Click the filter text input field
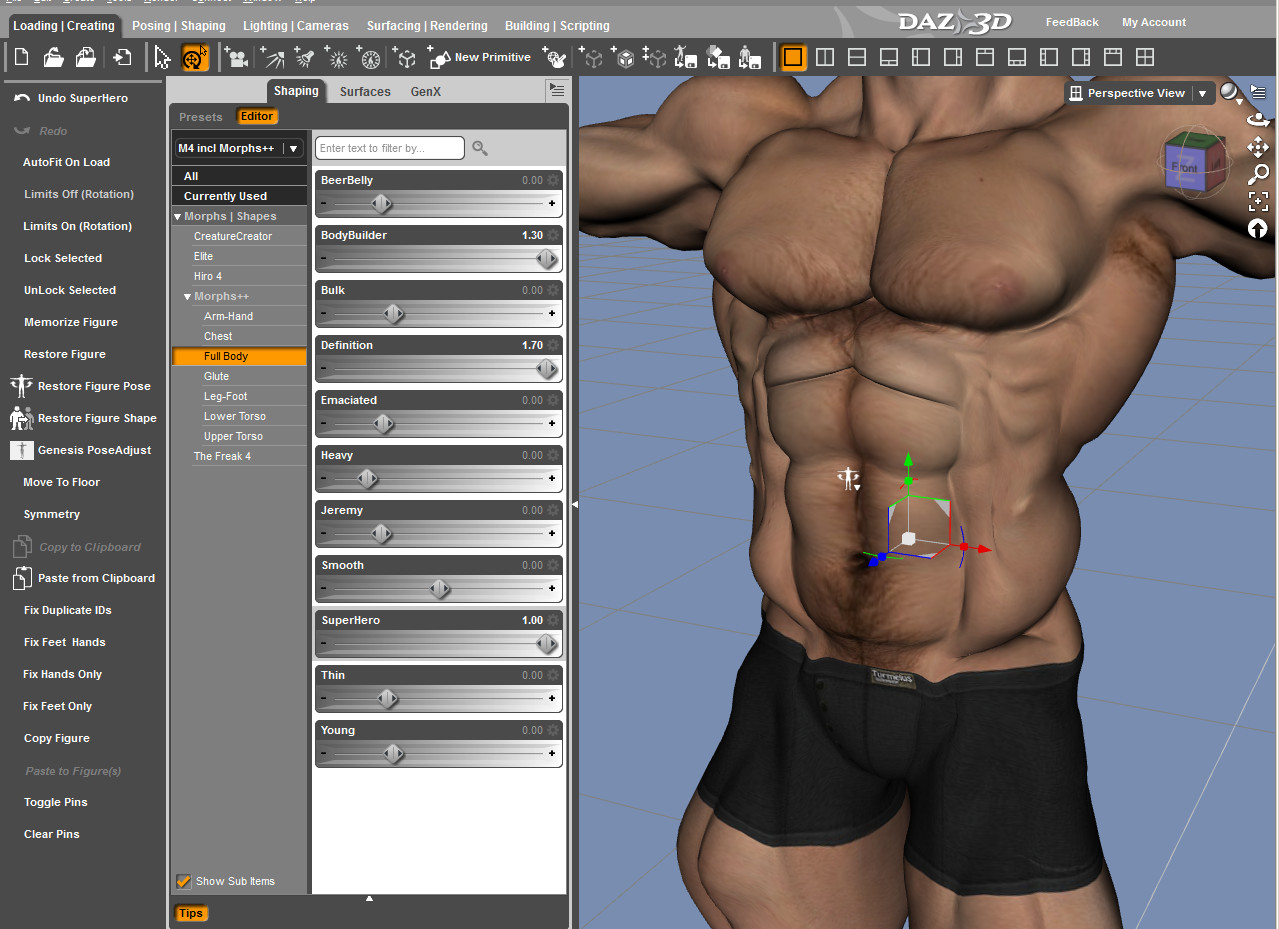Image resolution: width=1279 pixels, height=929 pixels. [x=390, y=148]
